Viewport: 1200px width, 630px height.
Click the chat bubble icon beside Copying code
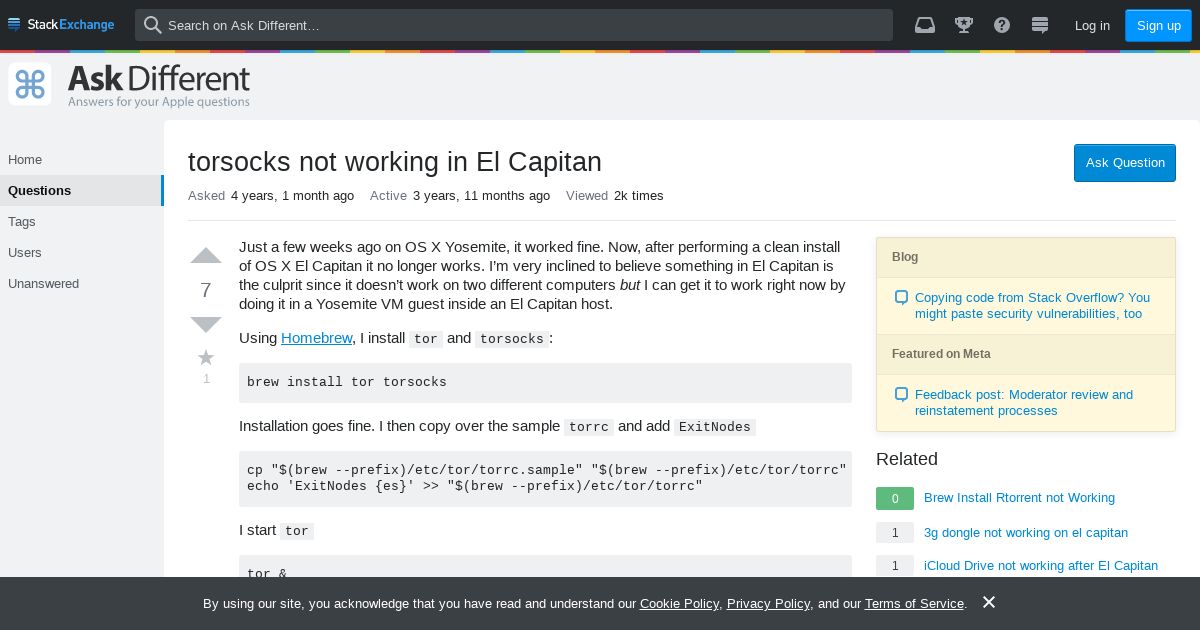[901, 298]
